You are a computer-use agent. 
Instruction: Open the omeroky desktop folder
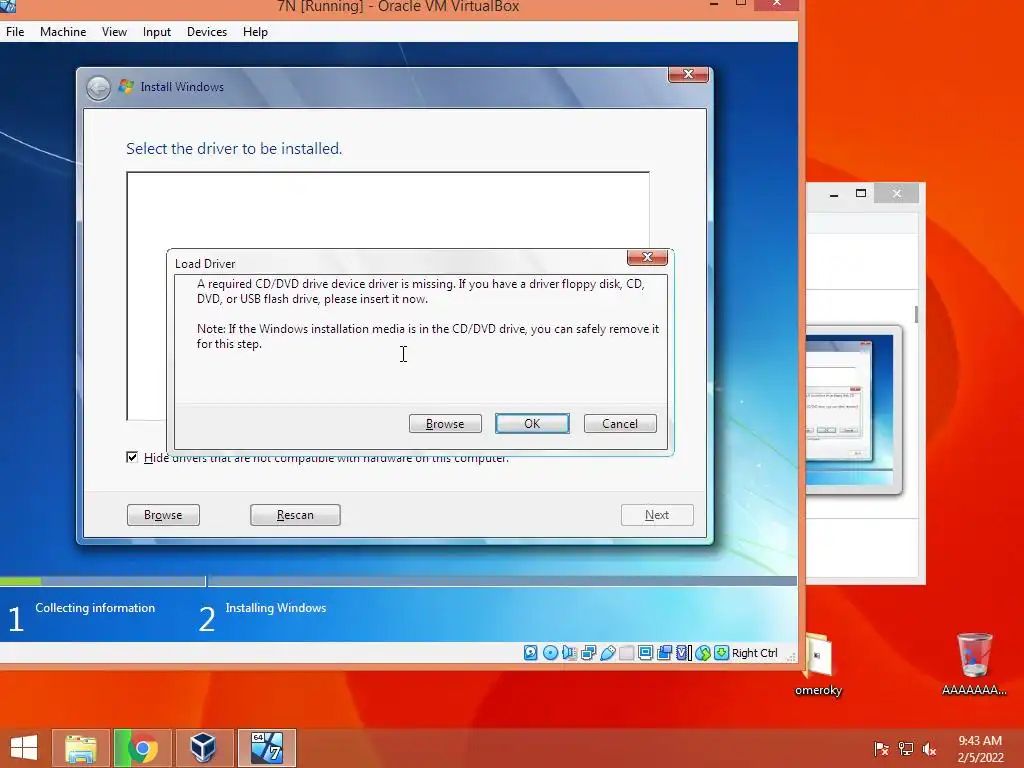(818, 664)
